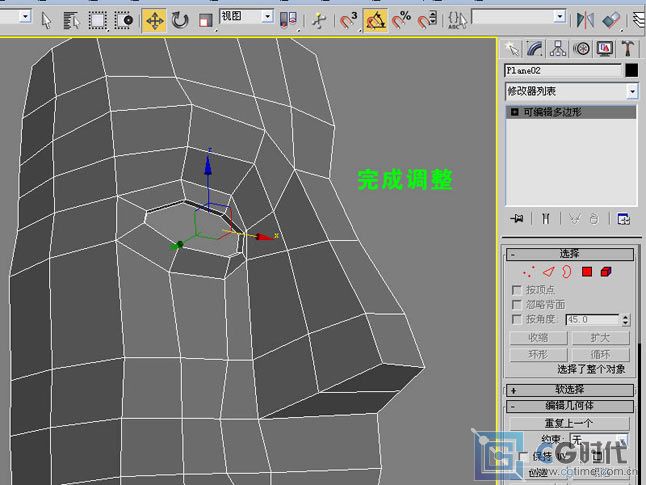
Task: Click the angle spinner arrows
Action: tap(625, 320)
